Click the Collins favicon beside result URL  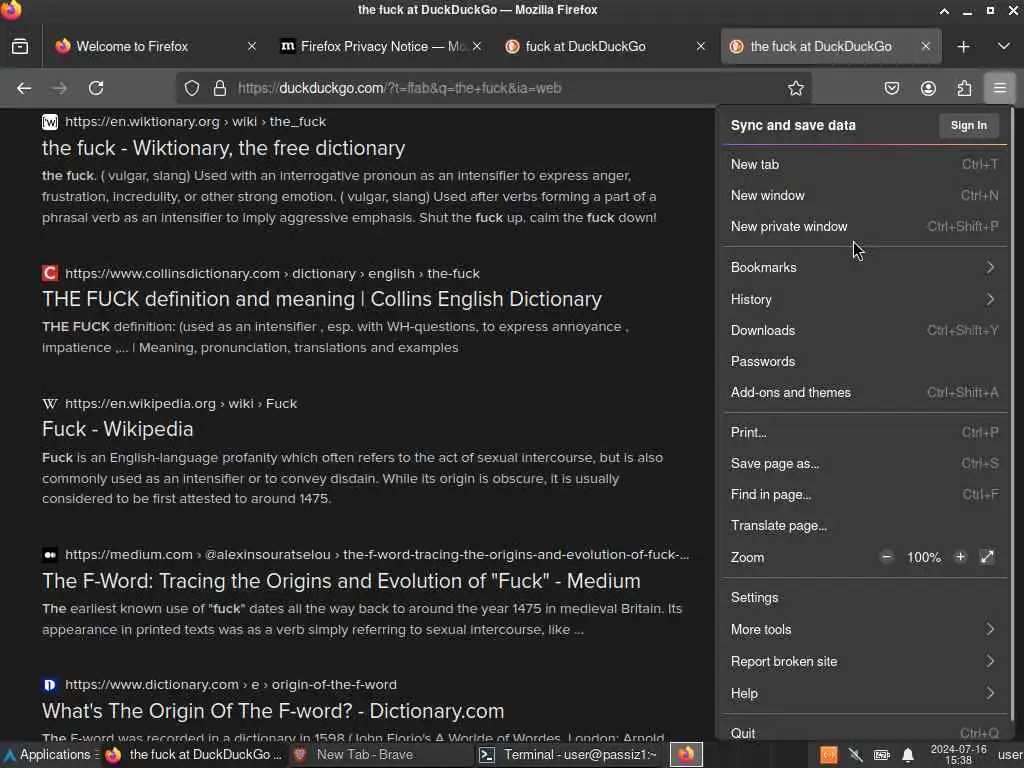(x=50, y=273)
